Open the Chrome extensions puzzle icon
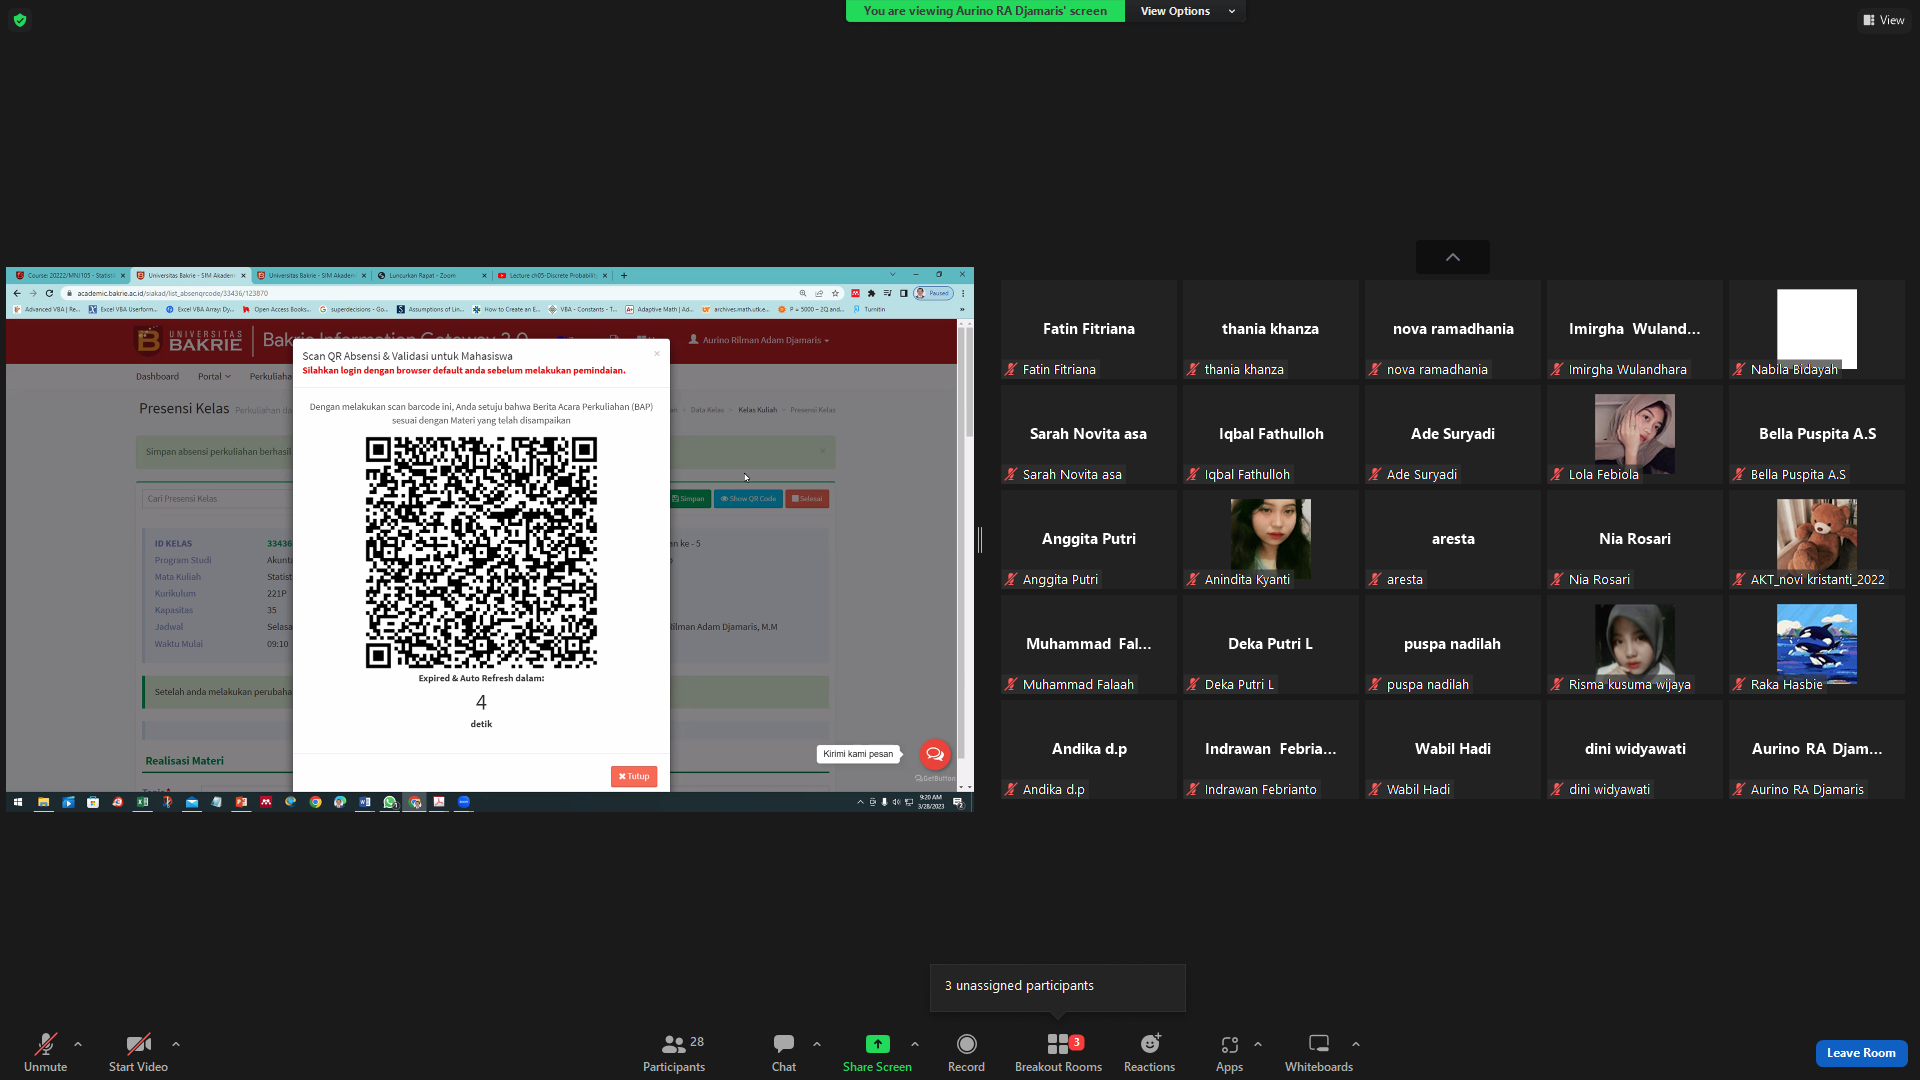Image resolution: width=1920 pixels, height=1080 pixels. coord(871,293)
